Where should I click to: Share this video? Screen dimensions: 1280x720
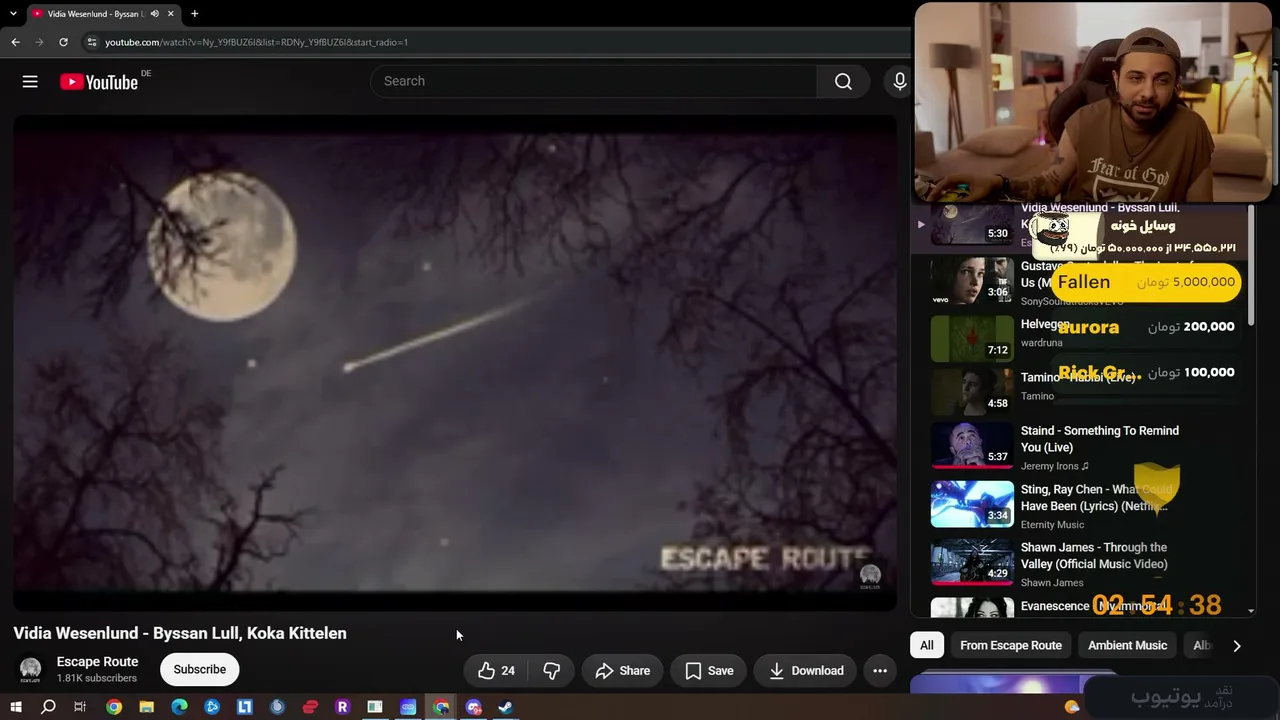pos(622,671)
